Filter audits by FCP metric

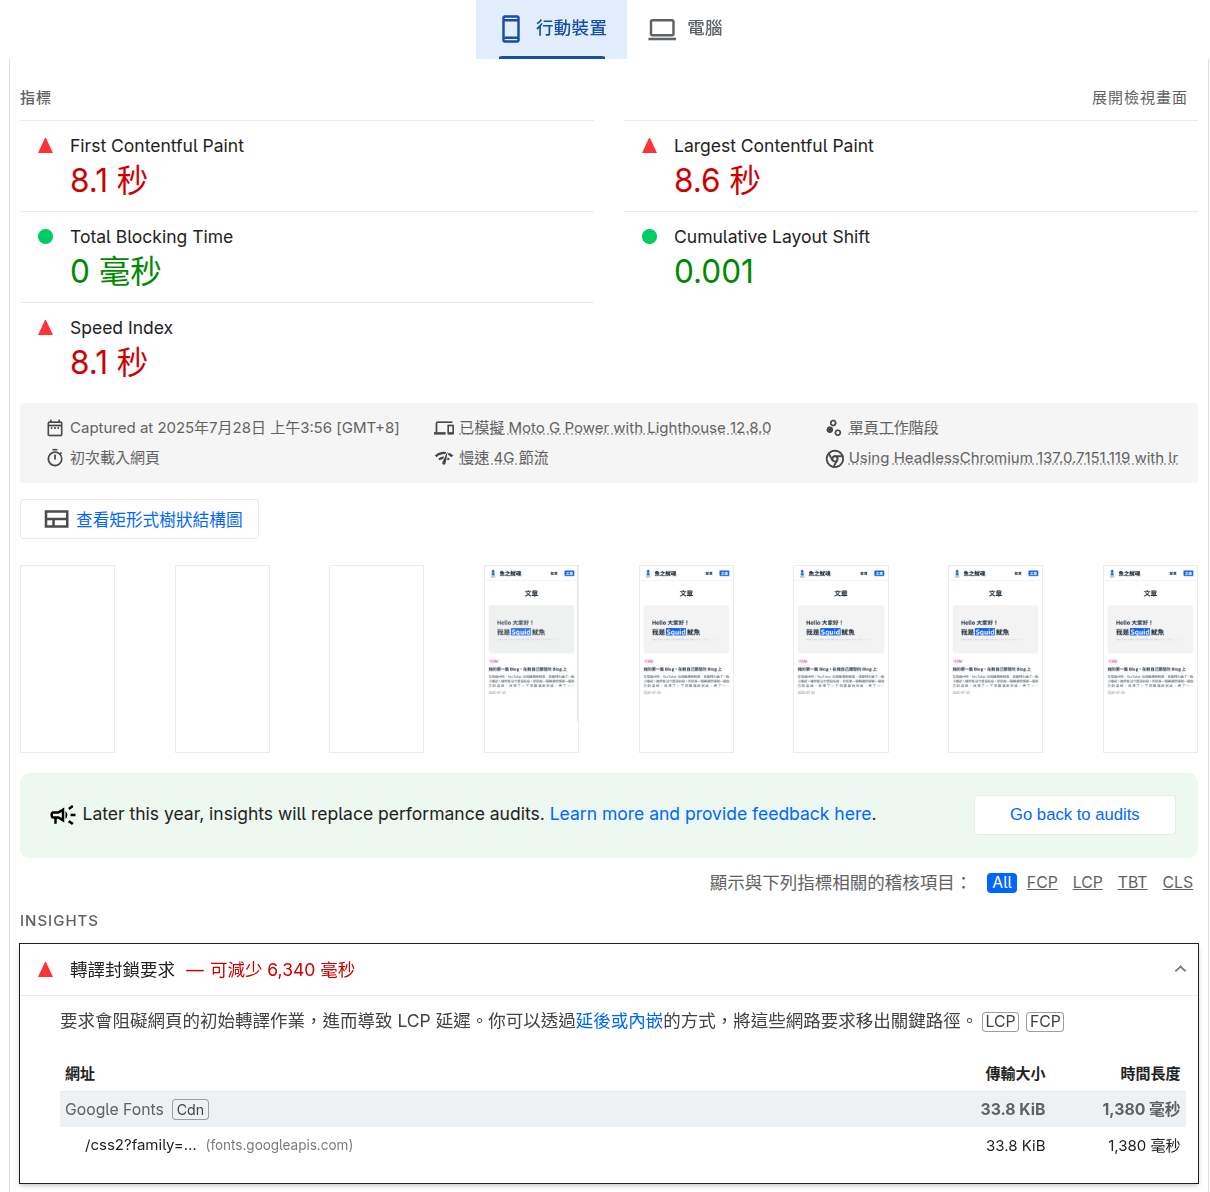(1042, 883)
